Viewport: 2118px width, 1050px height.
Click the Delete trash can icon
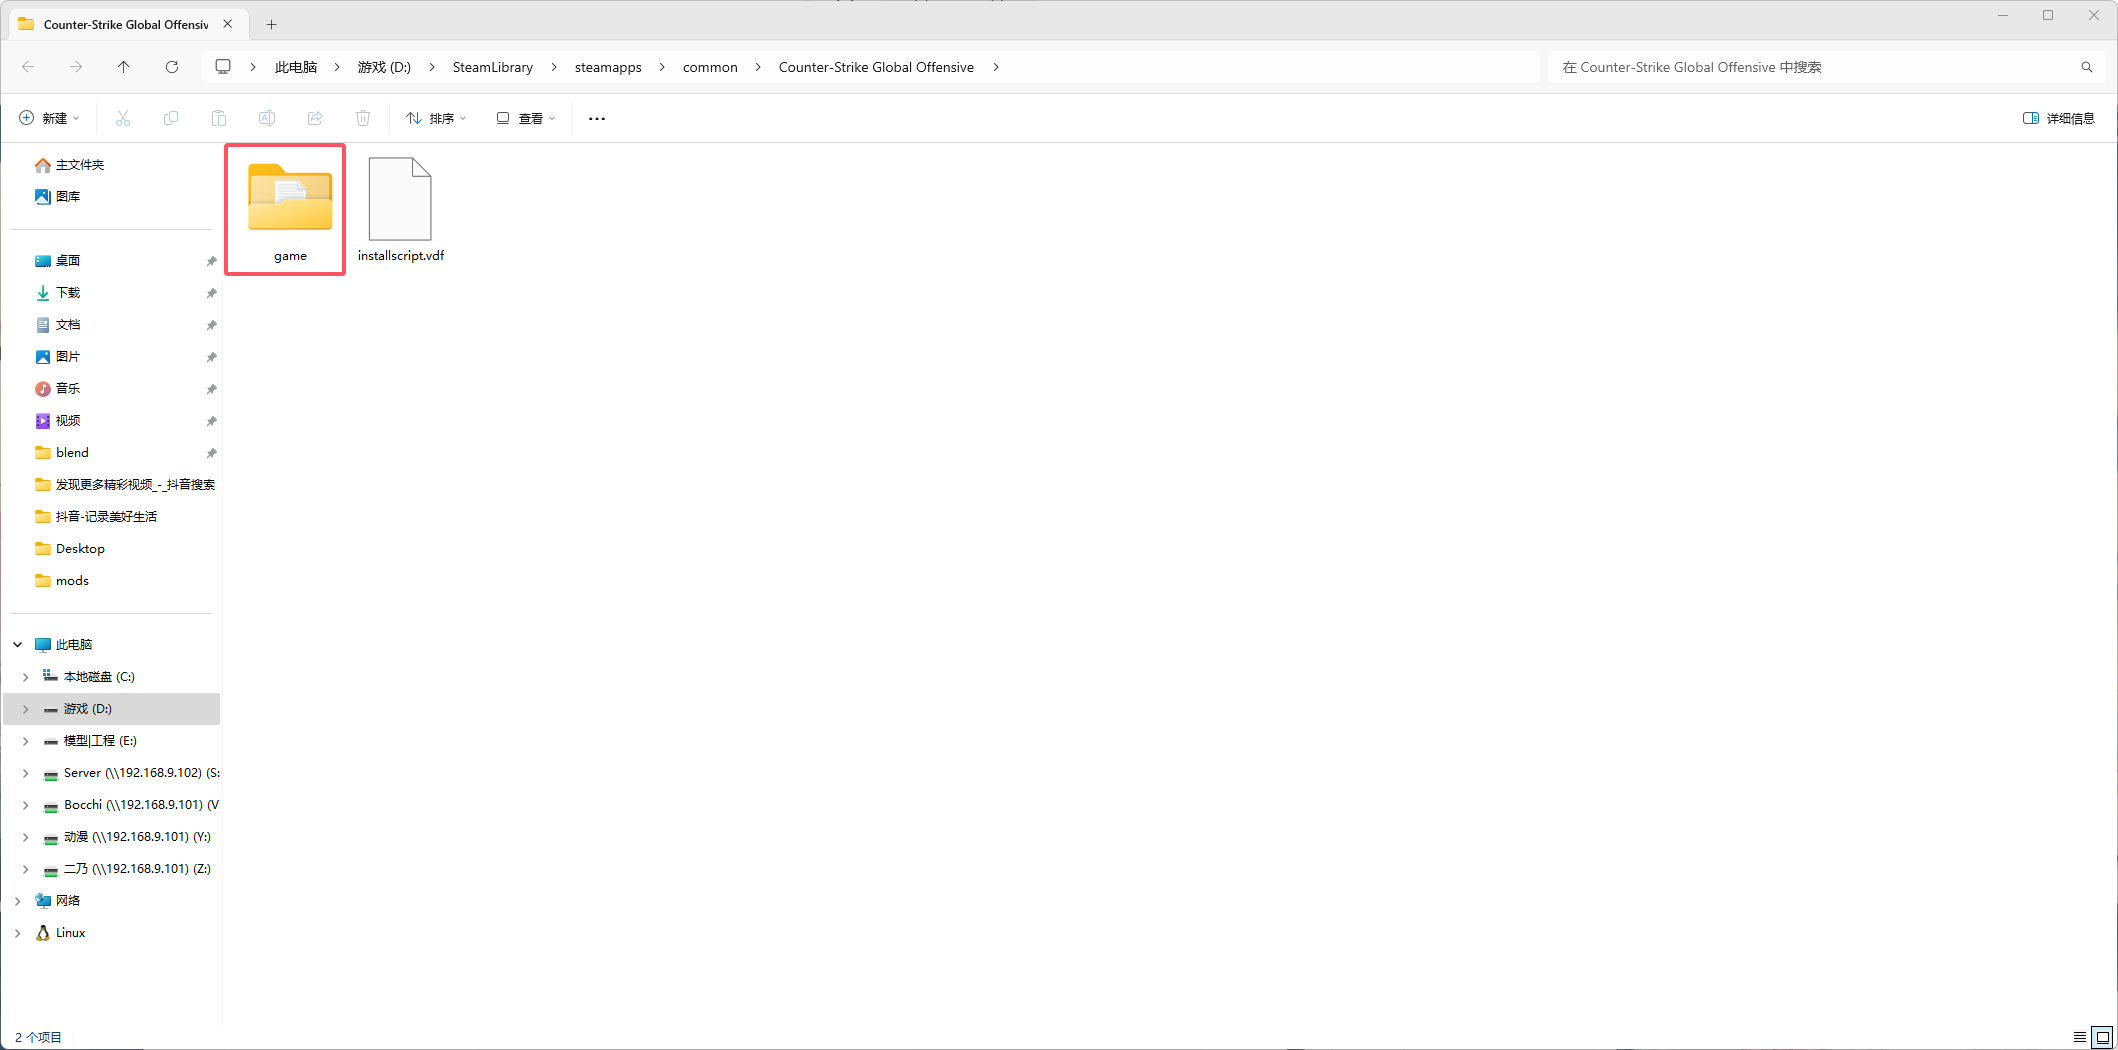click(363, 118)
